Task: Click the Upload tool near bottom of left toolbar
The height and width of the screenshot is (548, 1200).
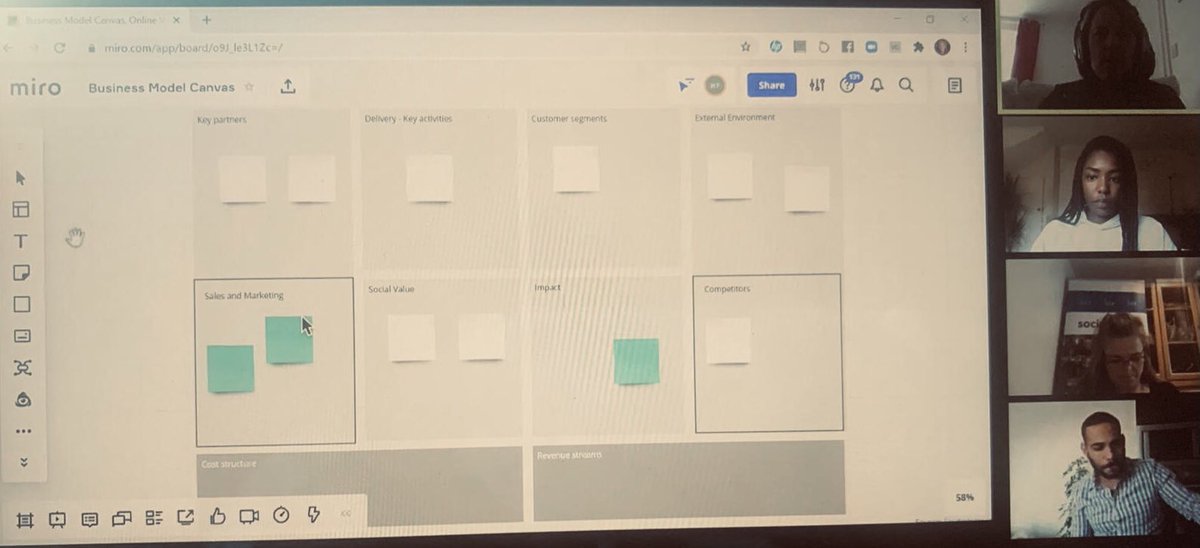Action: (x=23, y=399)
